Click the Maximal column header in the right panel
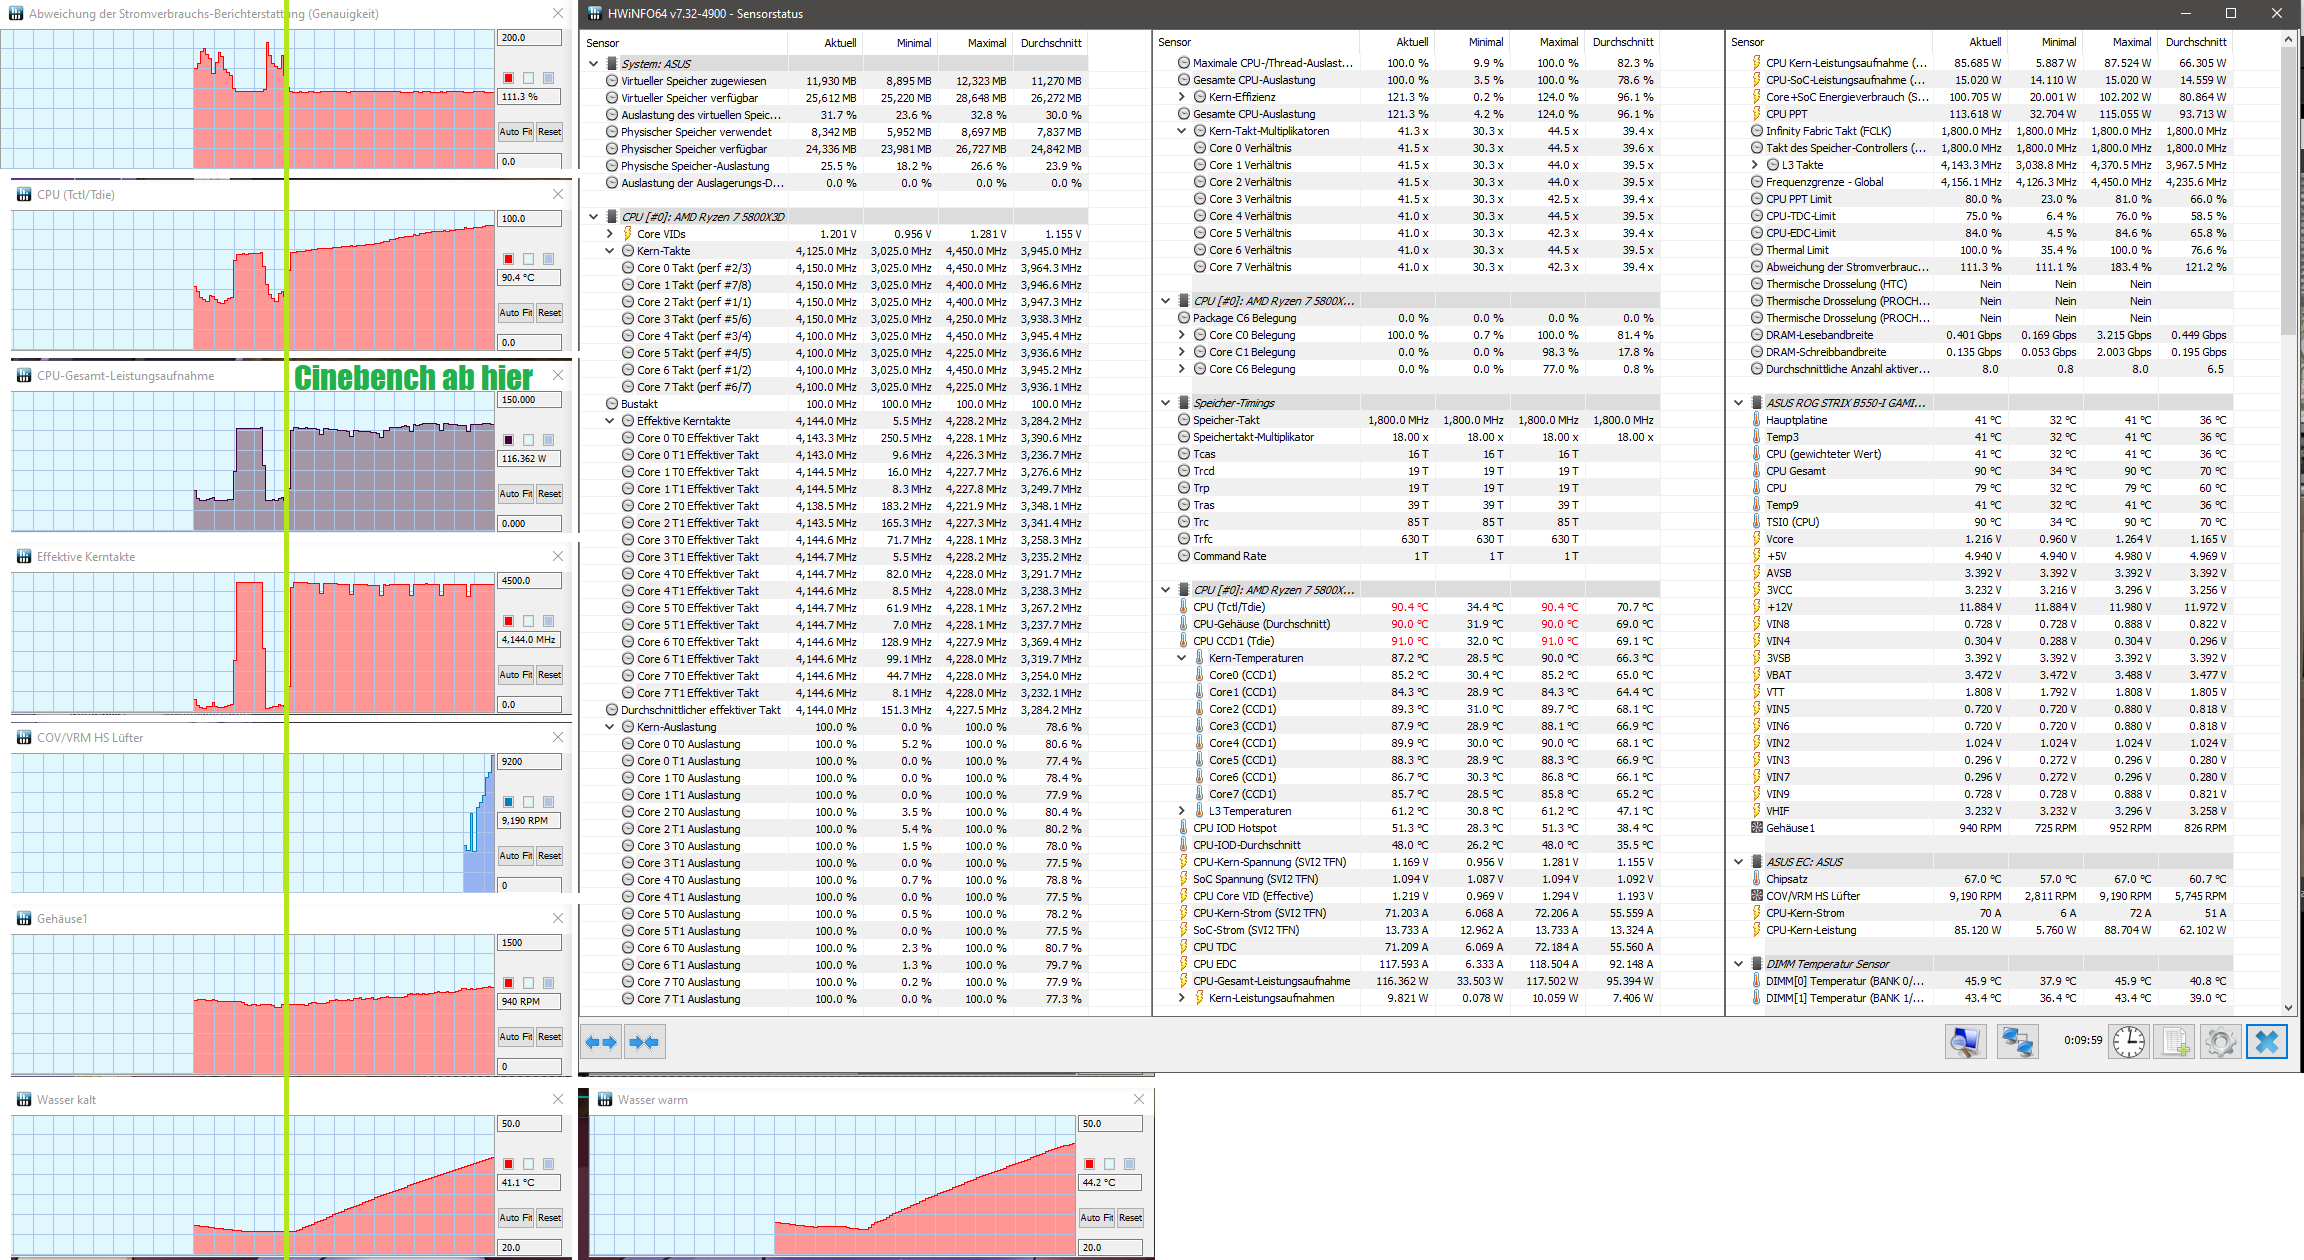Screen dimensions: 2304x1260 pos(2131,42)
